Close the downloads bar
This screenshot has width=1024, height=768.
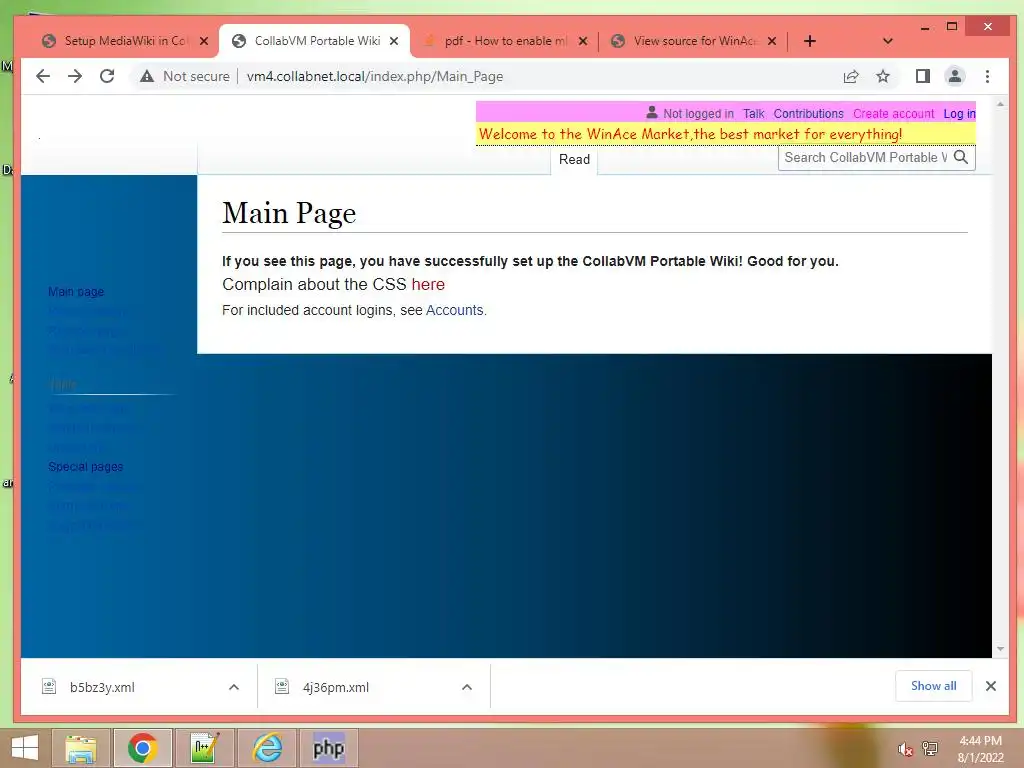point(991,686)
